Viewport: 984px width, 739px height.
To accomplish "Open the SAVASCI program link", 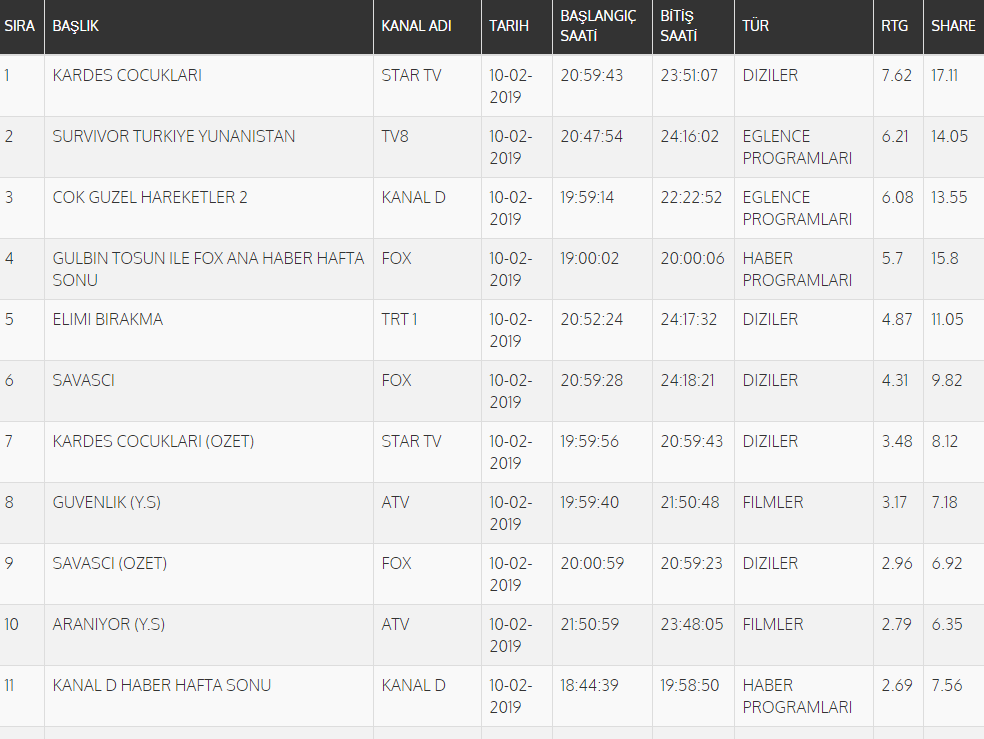I will [84, 381].
